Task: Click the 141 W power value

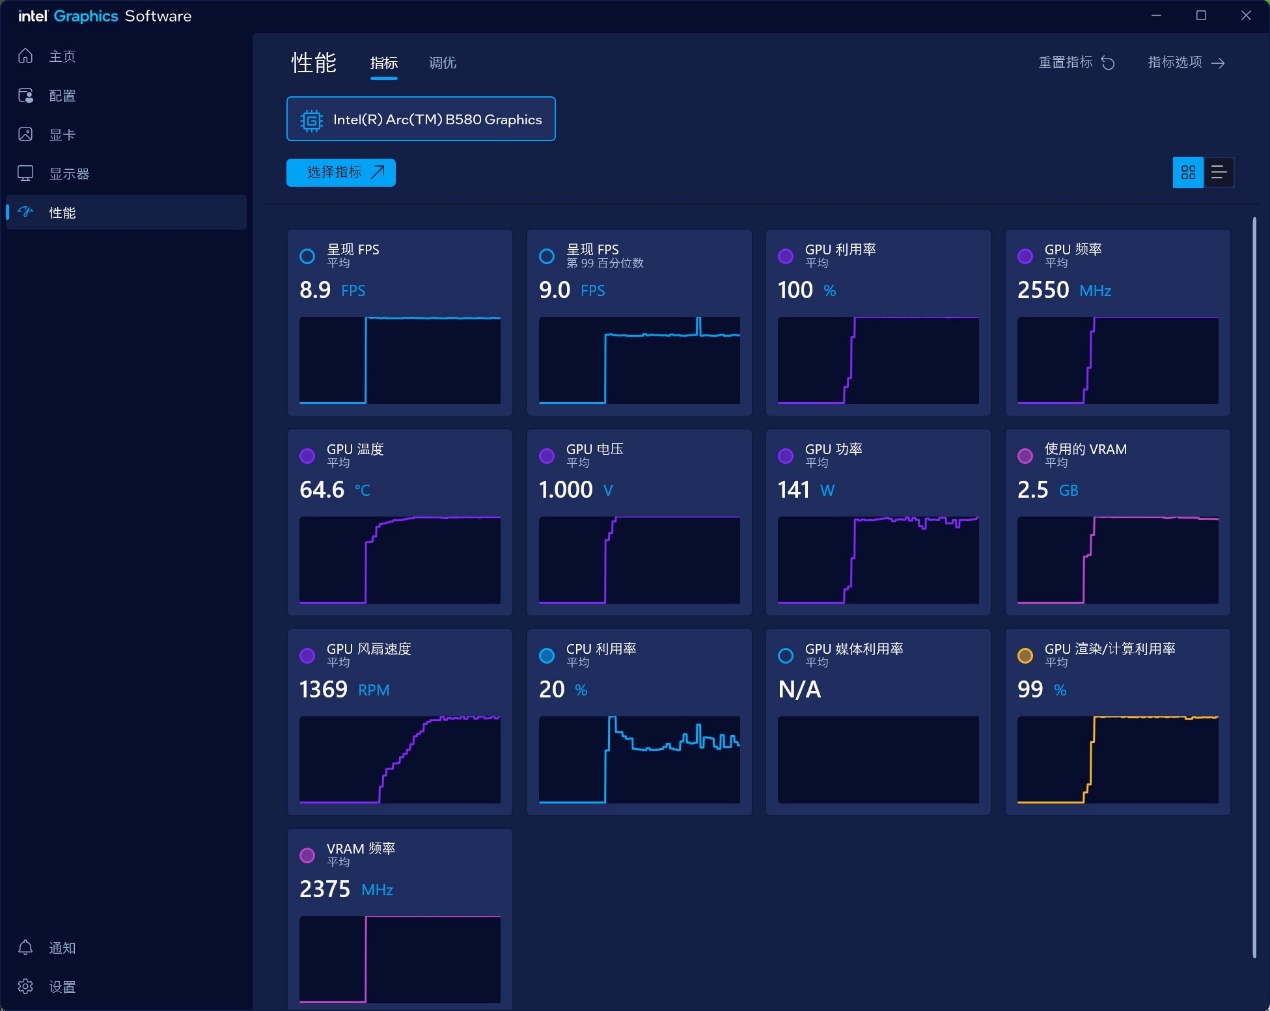Action: click(x=806, y=490)
